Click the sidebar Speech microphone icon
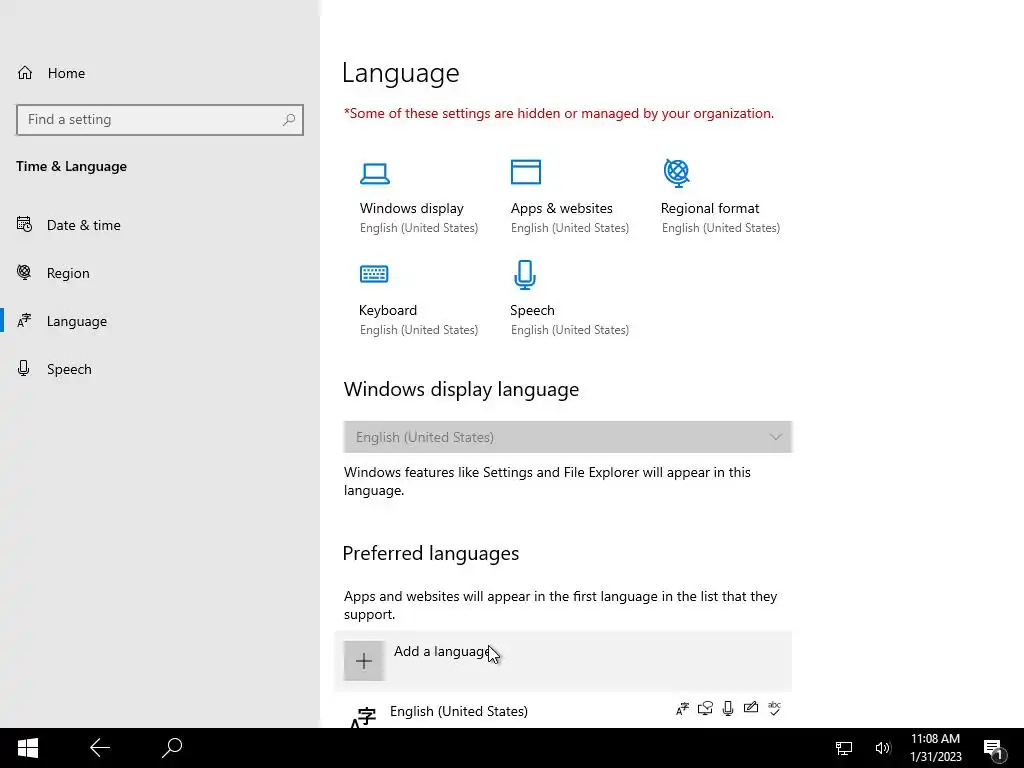The height and width of the screenshot is (768, 1024). (24, 368)
